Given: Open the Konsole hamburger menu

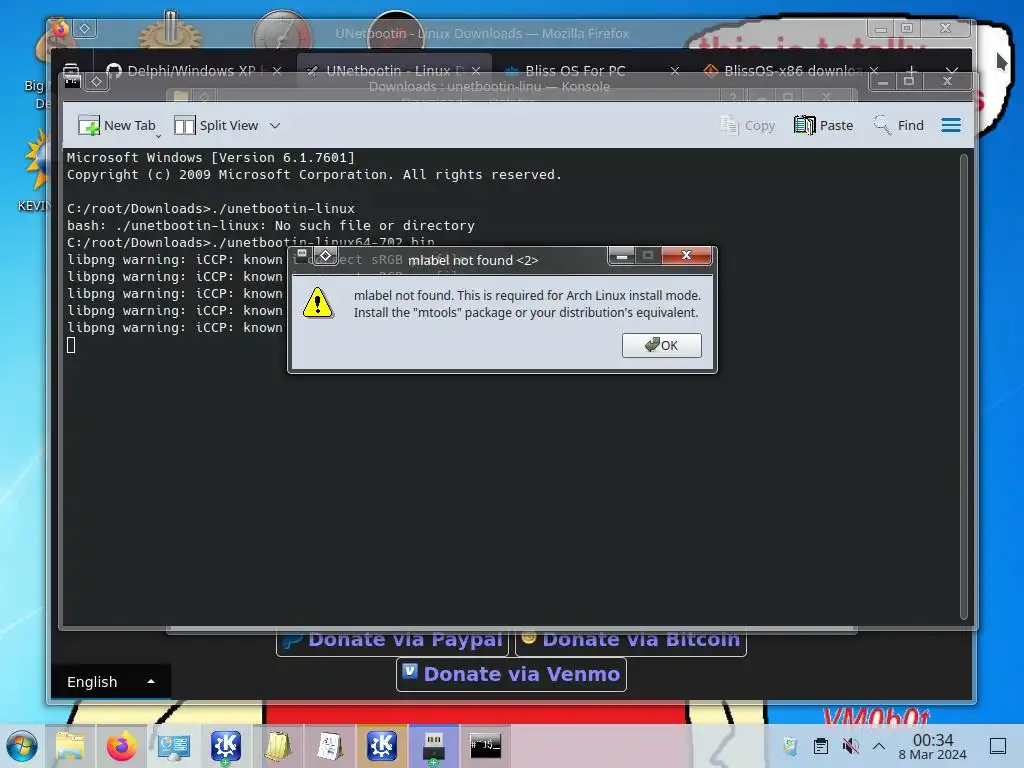Looking at the screenshot, I should click(951, 125).
